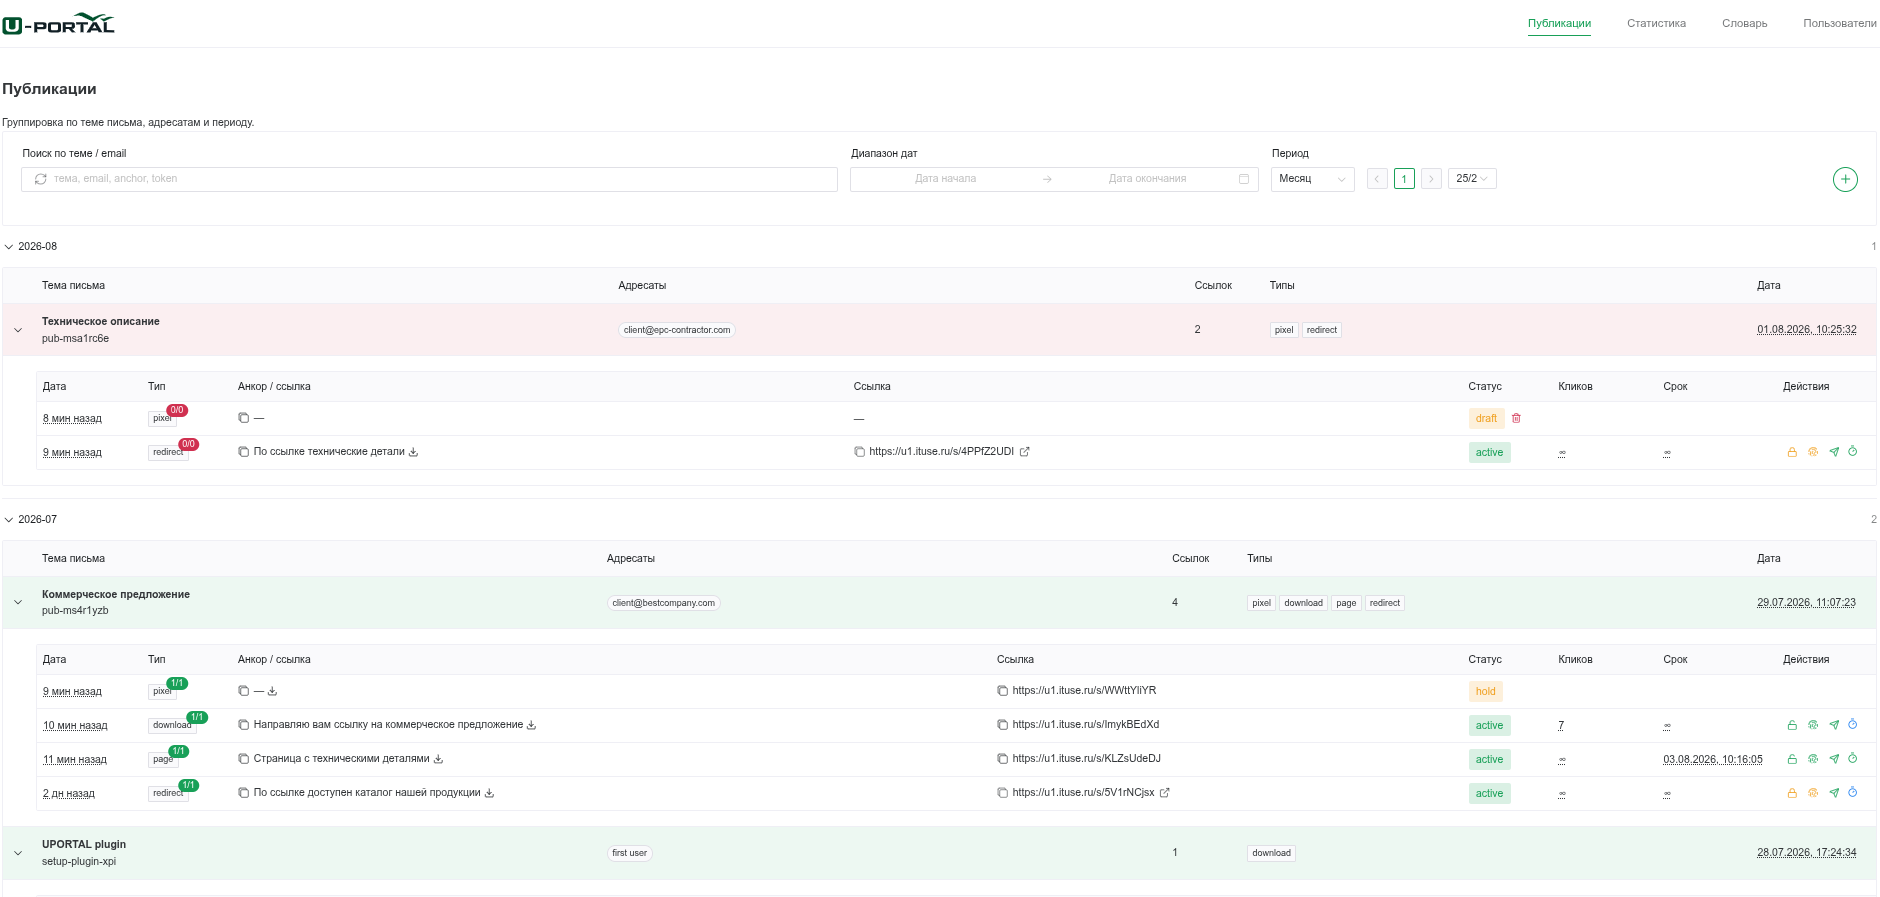Click the client@epc-contractor.com recipient tag
Screen dimensions: 1880x897
(677, 330)
